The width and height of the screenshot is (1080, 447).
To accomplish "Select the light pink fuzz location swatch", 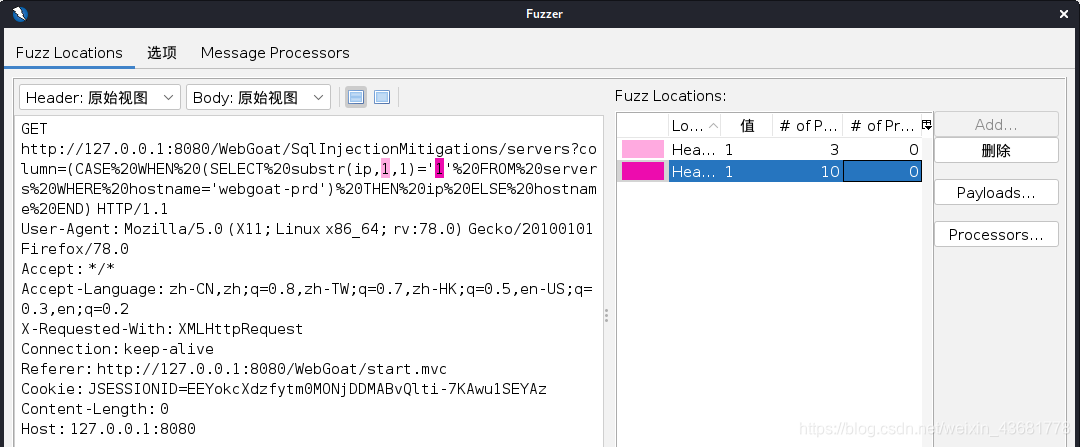I will (x=643, y=149).
